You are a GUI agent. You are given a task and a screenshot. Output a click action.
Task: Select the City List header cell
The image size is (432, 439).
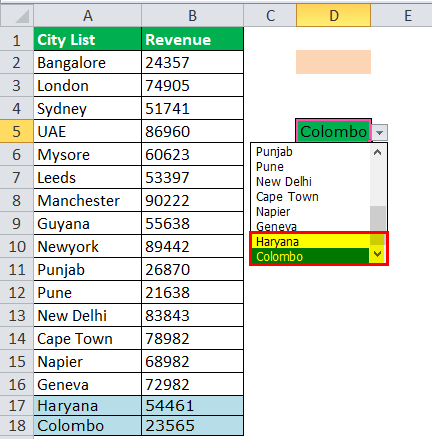click(88, 39)
